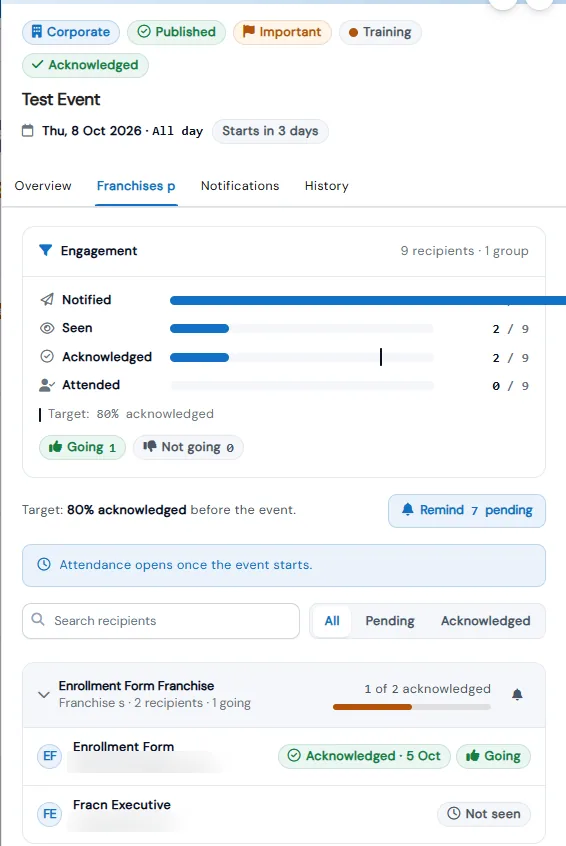Click the Notified paper plane icon
Image resolution: width=566 pixels, height=846 pixels.
click(x=47, y=299)
